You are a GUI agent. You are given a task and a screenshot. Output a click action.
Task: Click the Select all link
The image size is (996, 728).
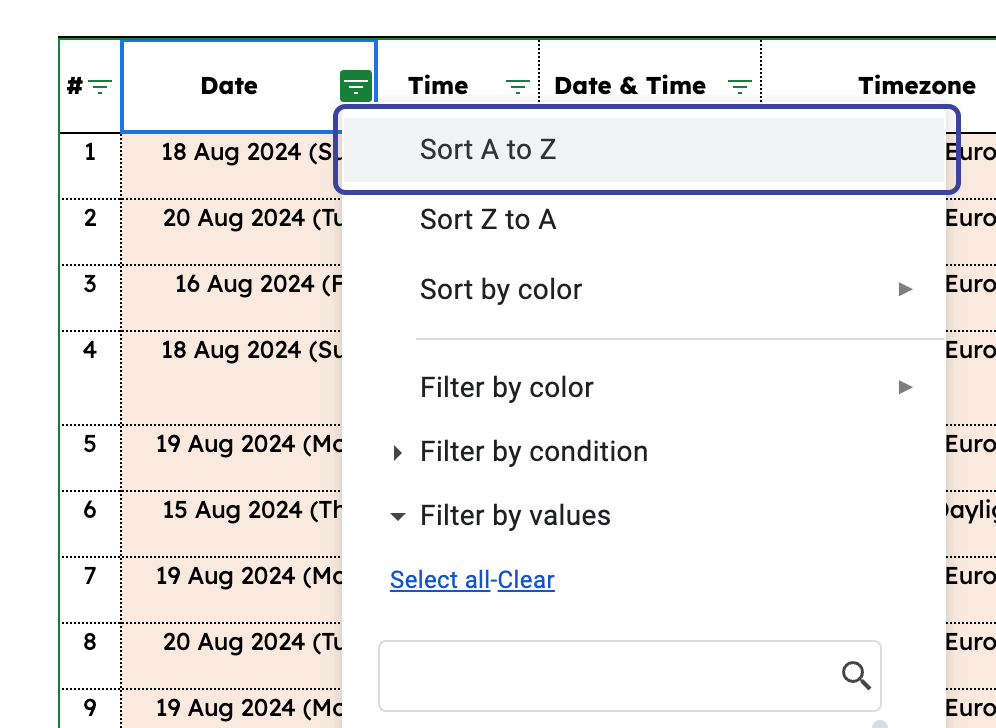tap(440, 580)
